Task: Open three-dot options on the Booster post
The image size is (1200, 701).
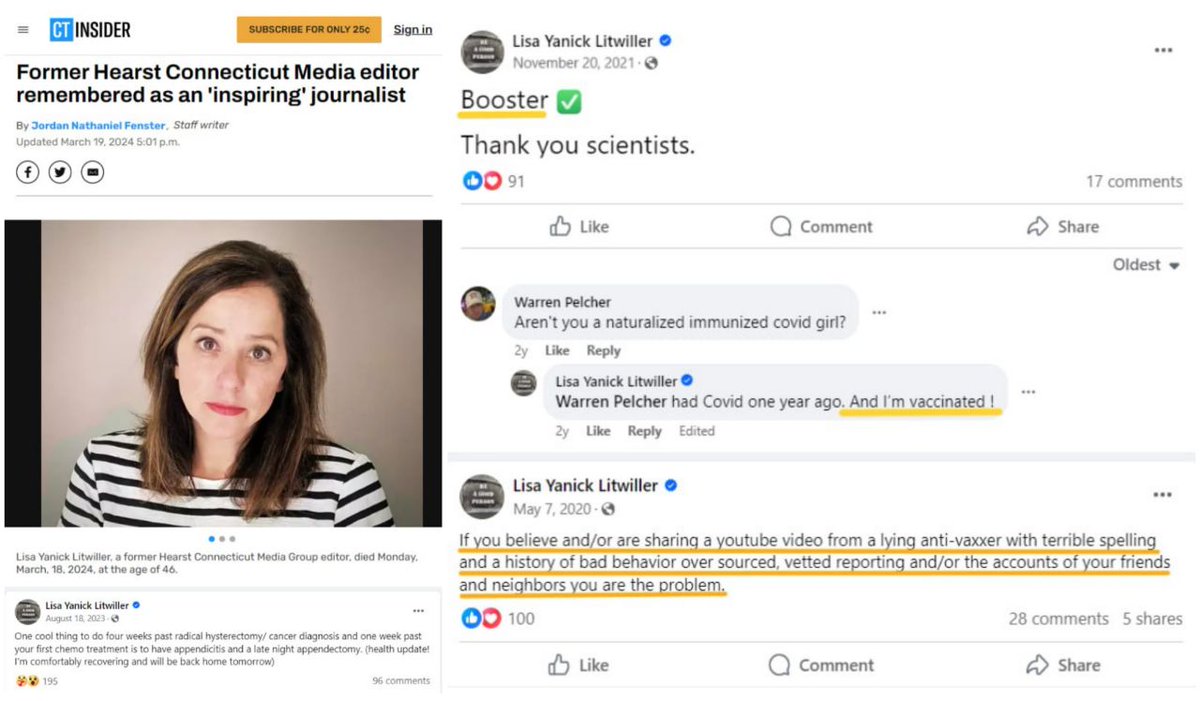Action: [1163, 50]
